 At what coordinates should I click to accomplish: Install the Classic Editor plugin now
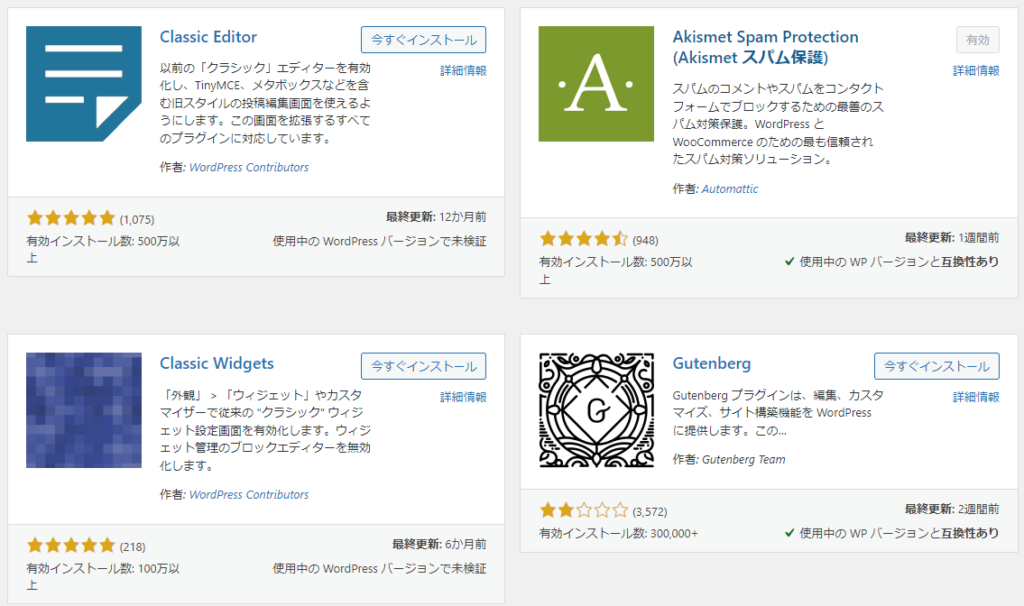pyautogui.click(x=423, y=40)
